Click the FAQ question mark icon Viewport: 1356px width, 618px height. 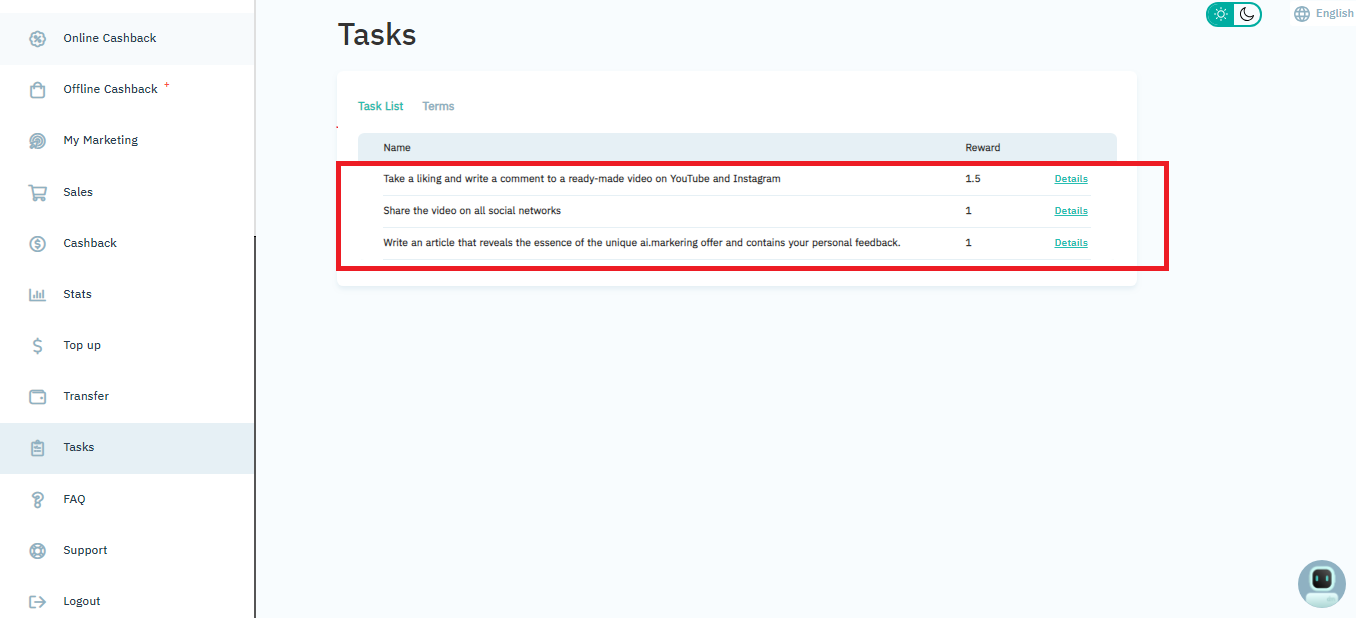coord(37,499)
